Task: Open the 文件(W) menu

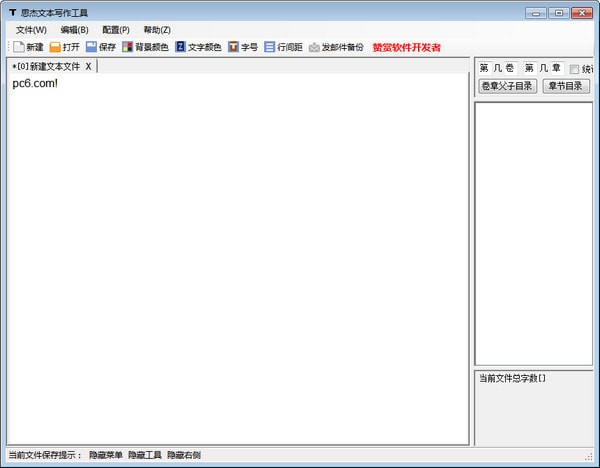Action: point(31,30)
